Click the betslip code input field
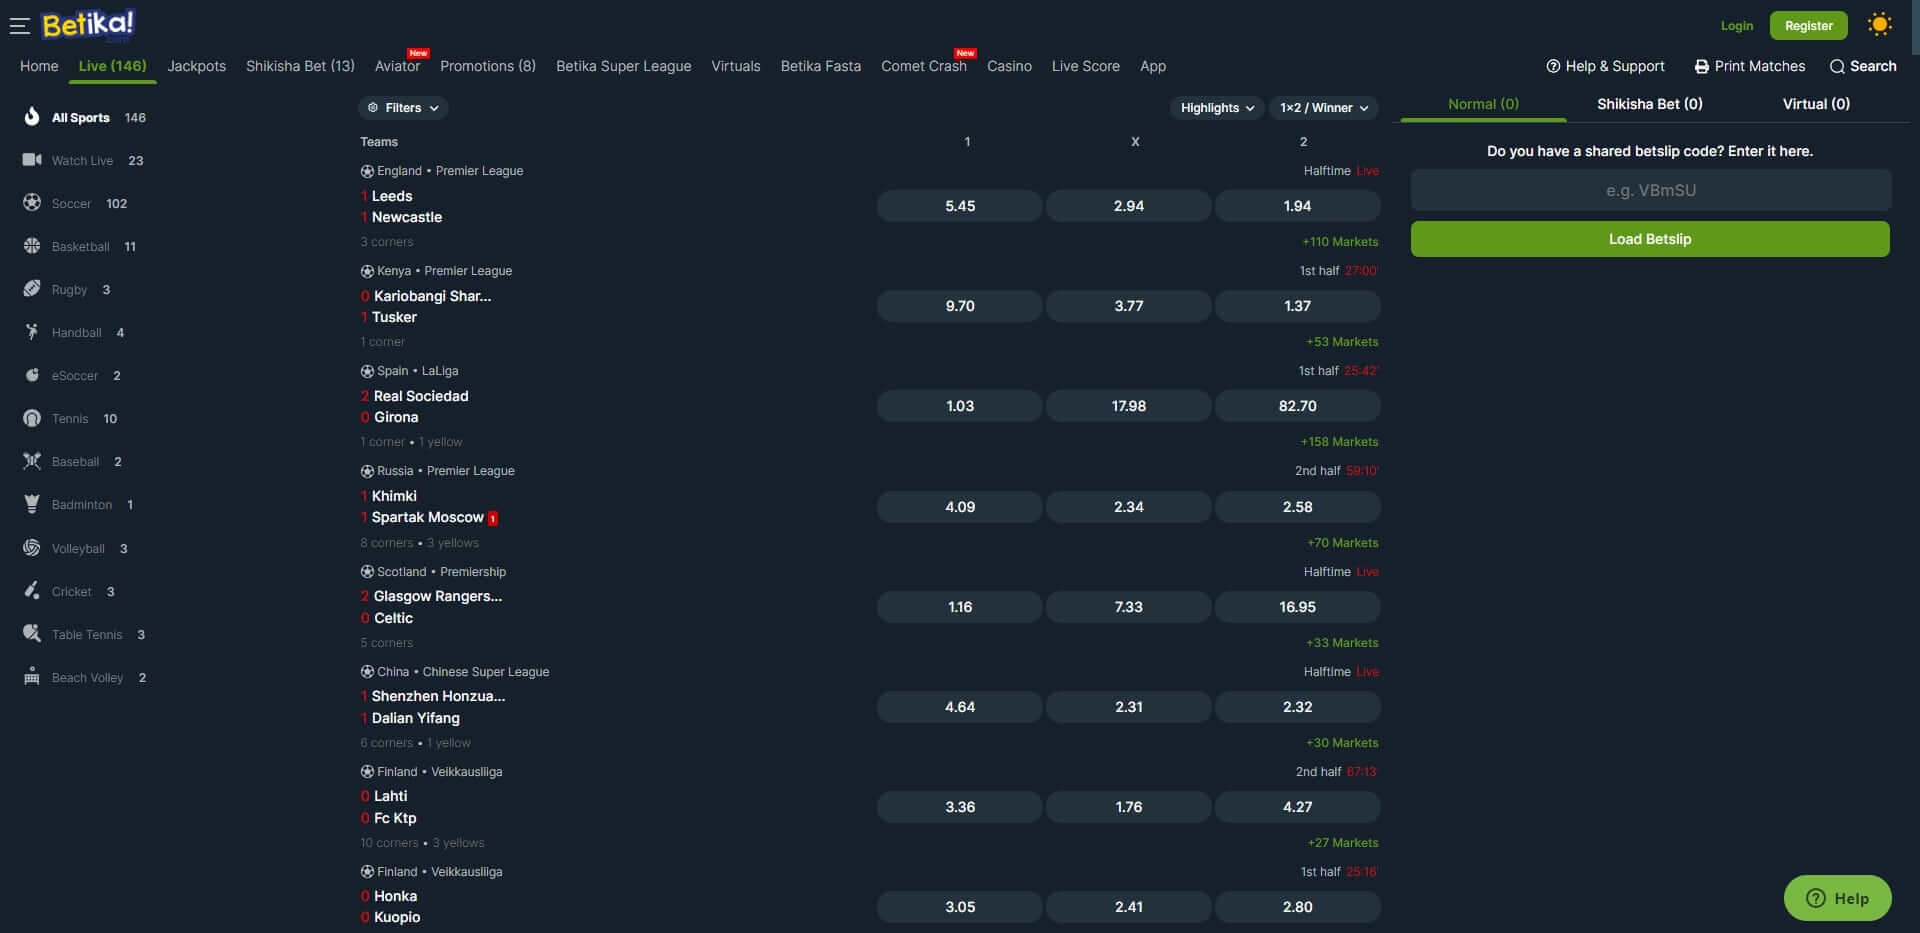 tap(1649, 190)
